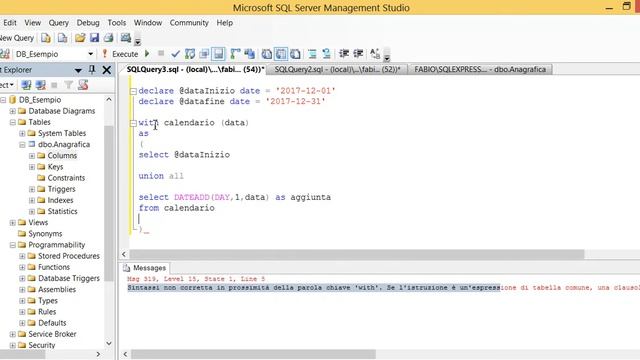Viewport: 640px width, 360px height.
Task: Switch to the SQLQuery2.sql tab
Action: [x=337, y=69]
